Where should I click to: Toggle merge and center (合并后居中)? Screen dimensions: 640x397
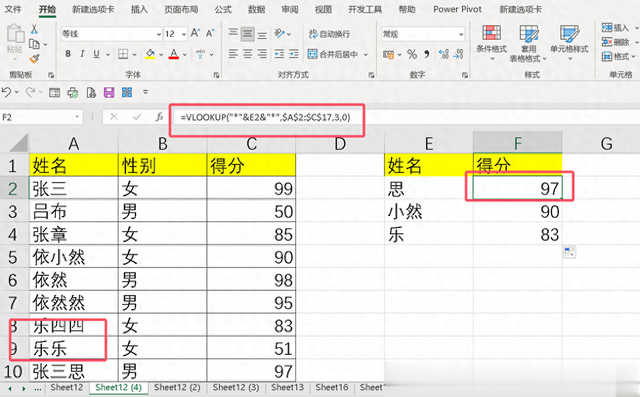[x=333, y=54]
